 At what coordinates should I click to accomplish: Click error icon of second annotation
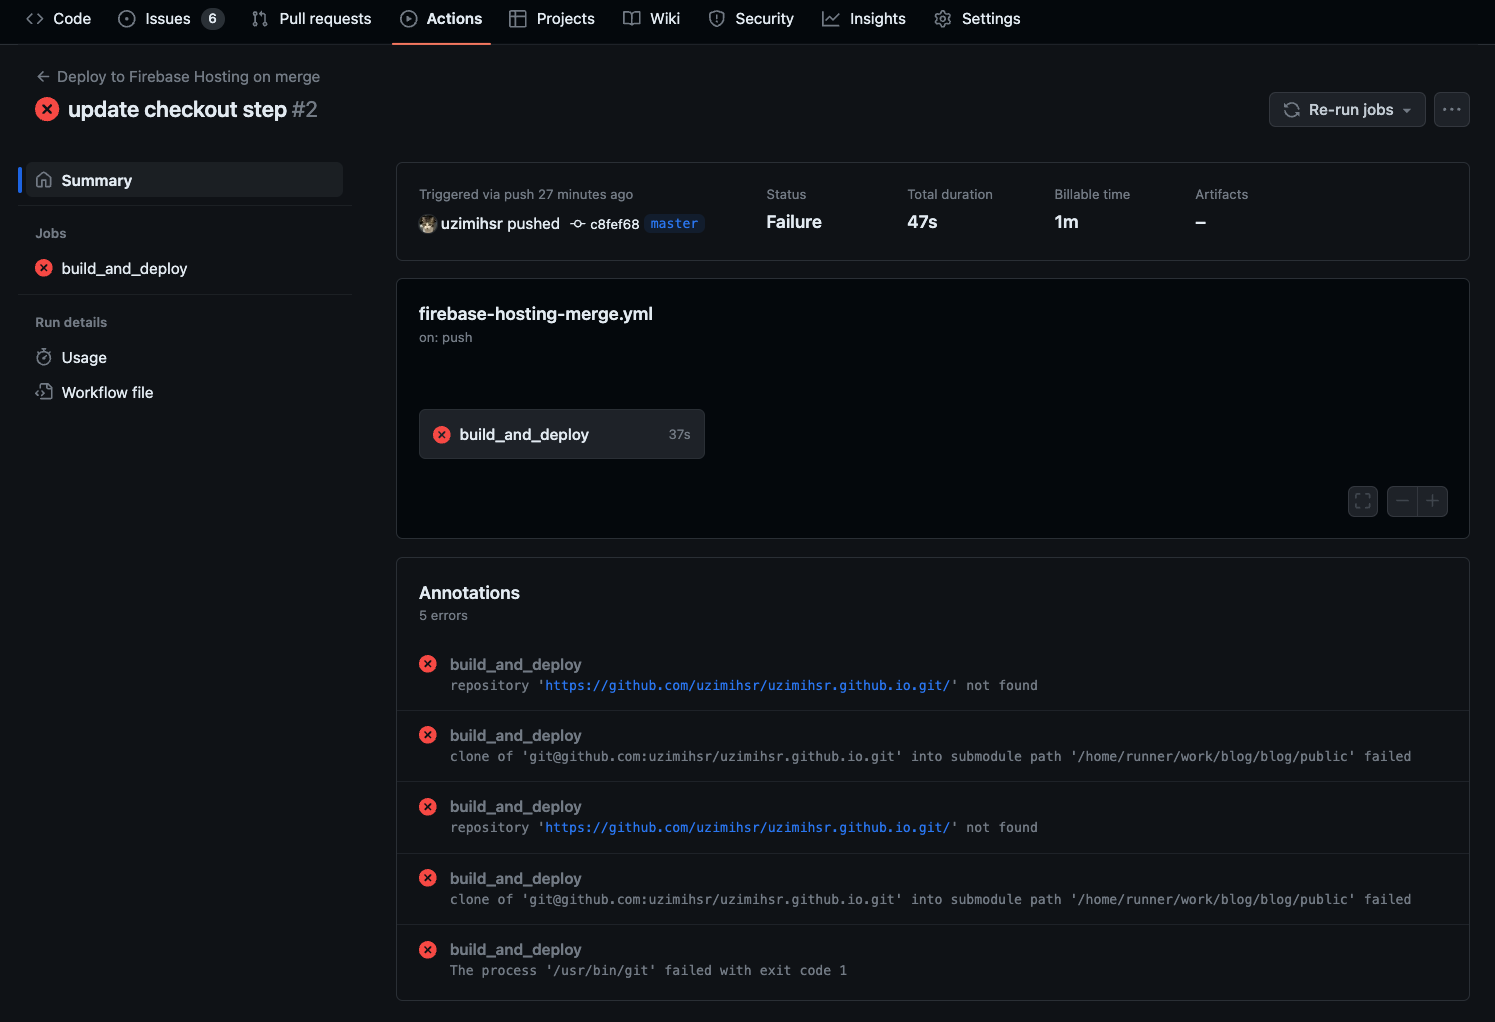tap(428, 735)
